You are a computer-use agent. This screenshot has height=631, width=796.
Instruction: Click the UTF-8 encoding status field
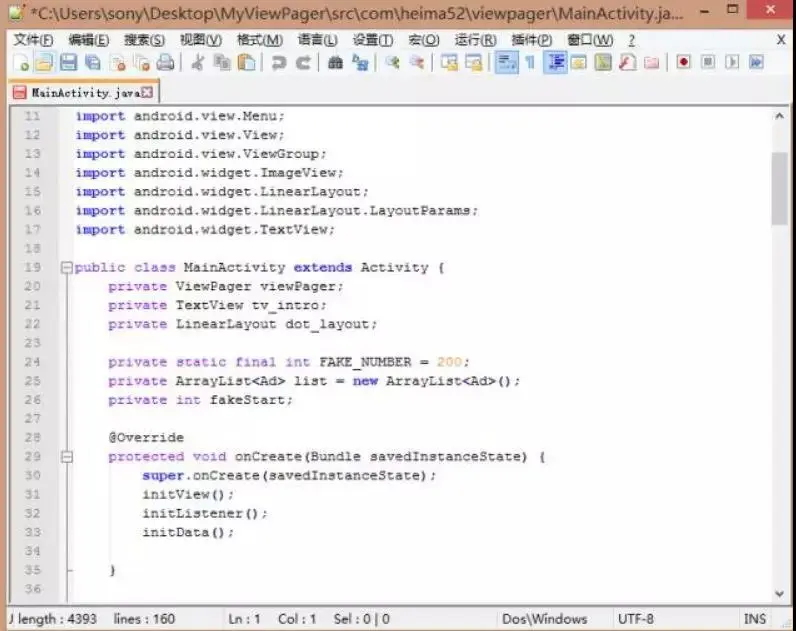pos(636,619)
